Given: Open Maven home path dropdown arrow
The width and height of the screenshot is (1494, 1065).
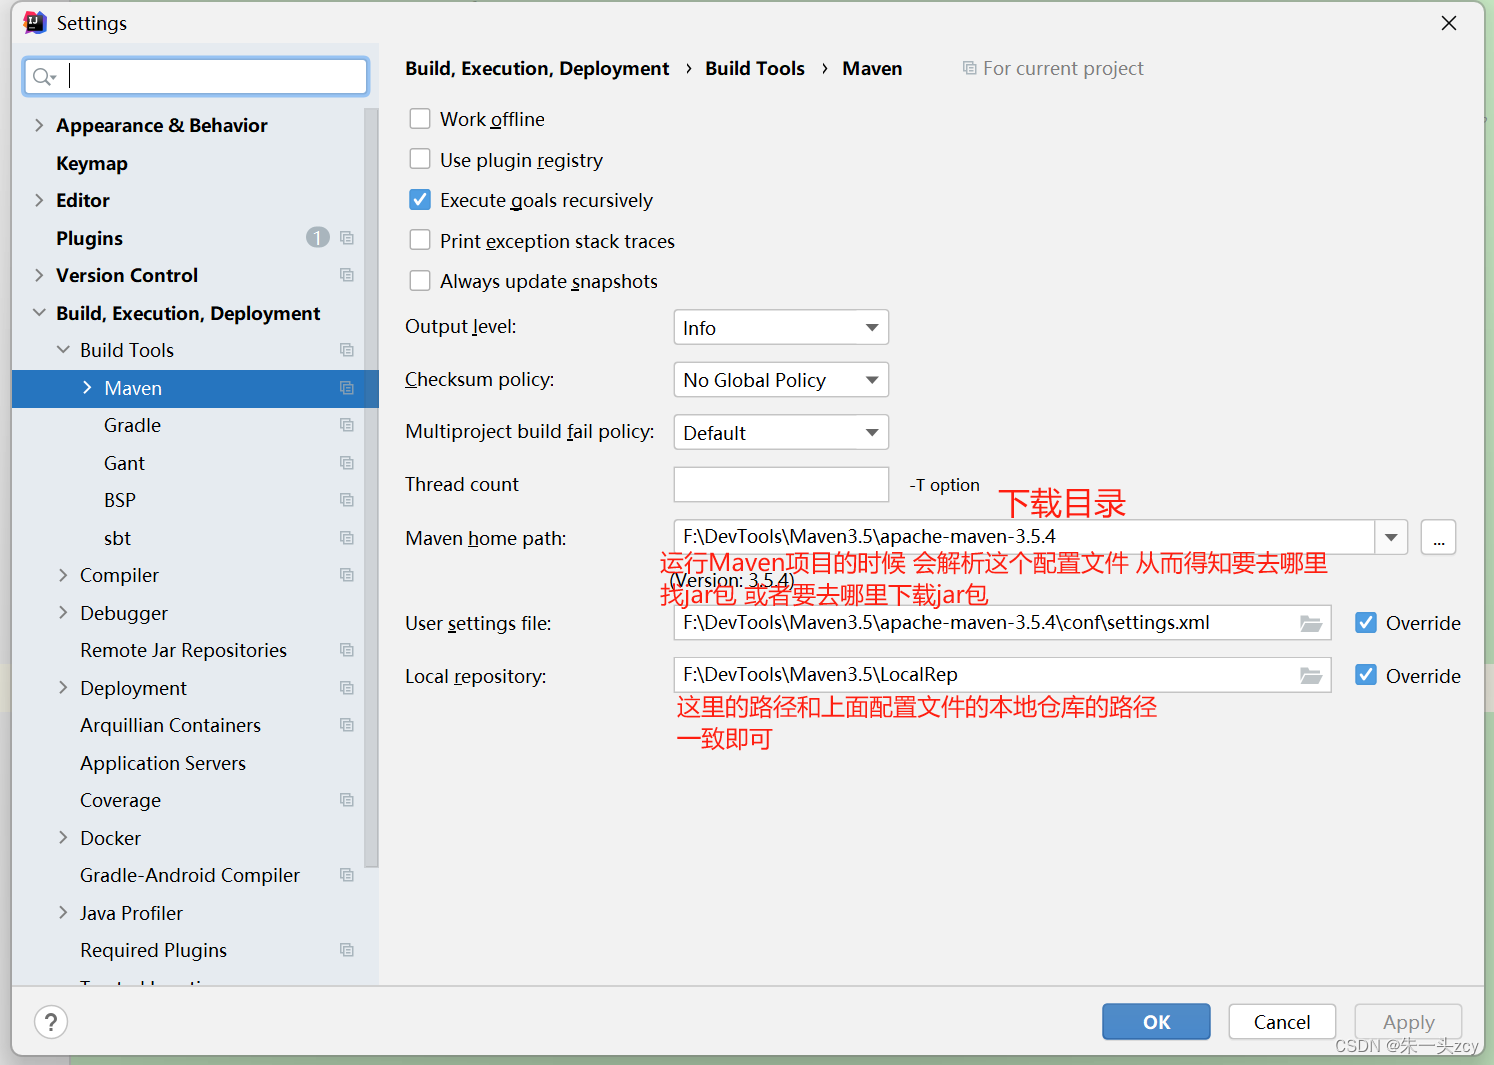Looking at the screenshot, I should coord(1391,537).
